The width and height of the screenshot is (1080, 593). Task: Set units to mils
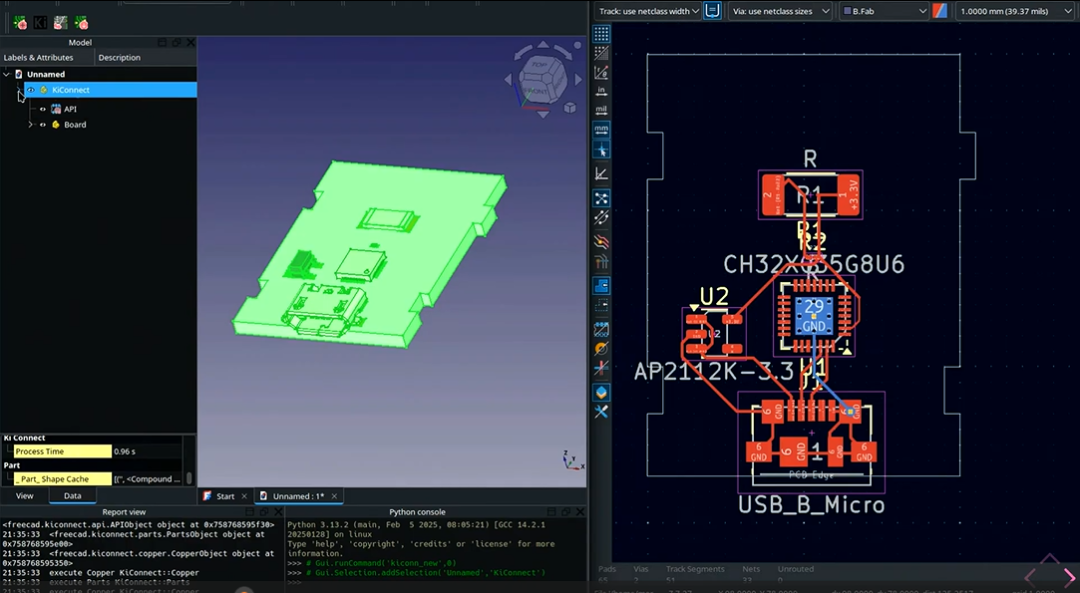(601, 110)
